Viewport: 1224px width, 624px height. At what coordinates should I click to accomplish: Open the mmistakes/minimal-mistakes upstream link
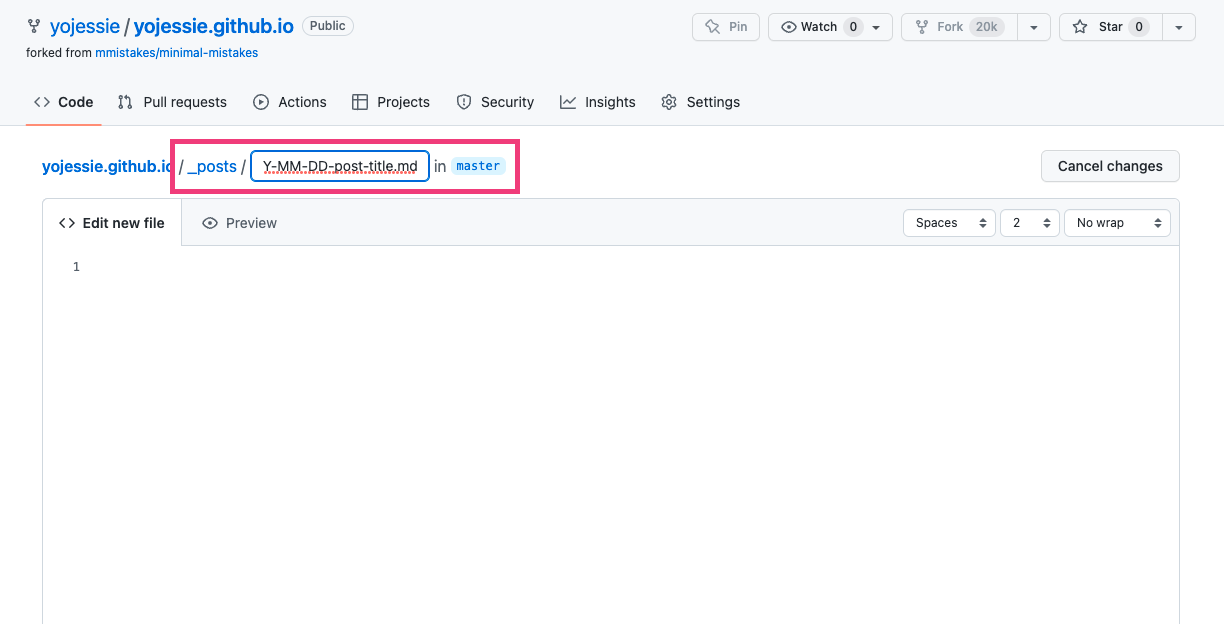coord(176,53)
